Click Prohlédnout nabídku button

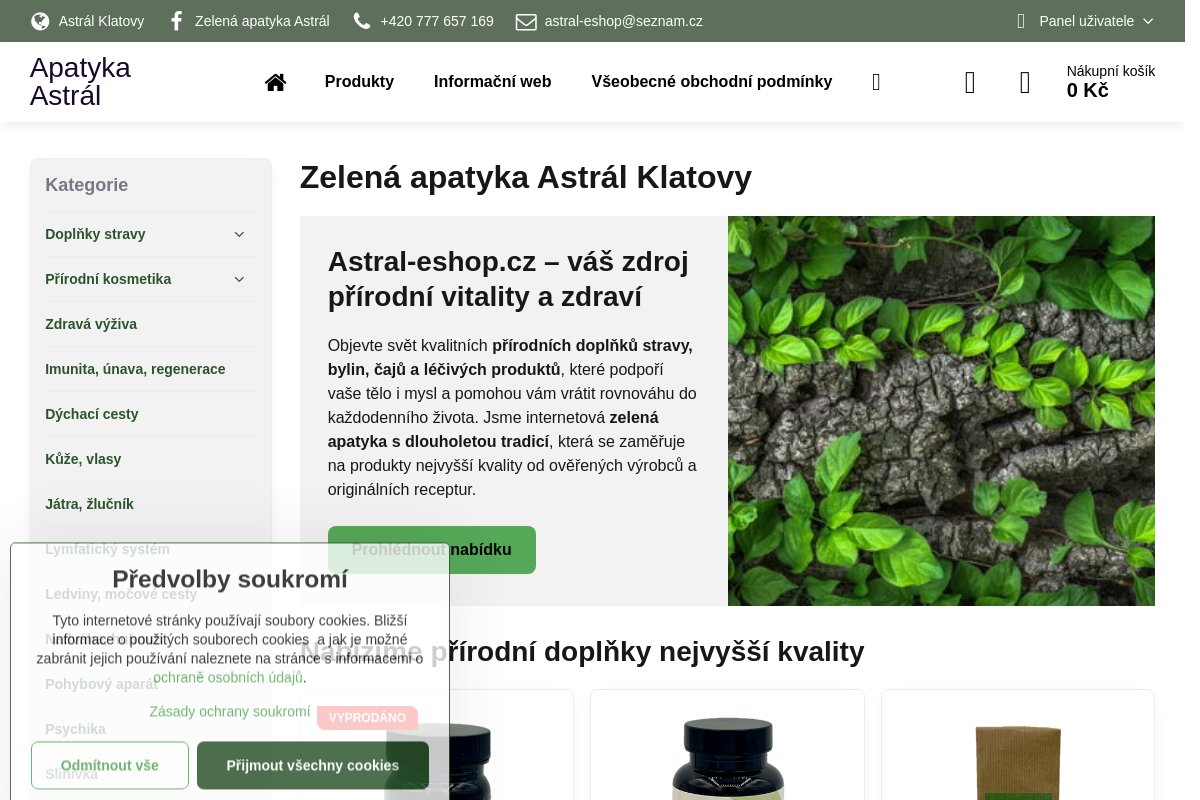point(432,550)
